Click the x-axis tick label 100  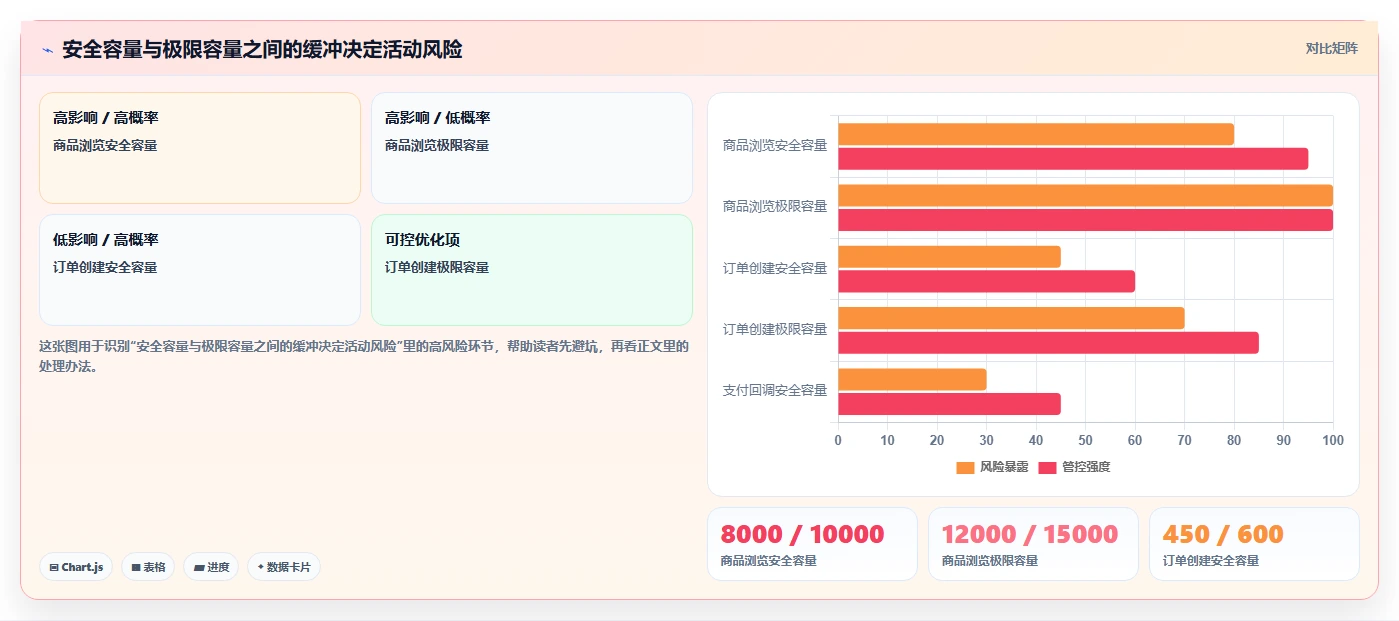(x=1332, y=441)
